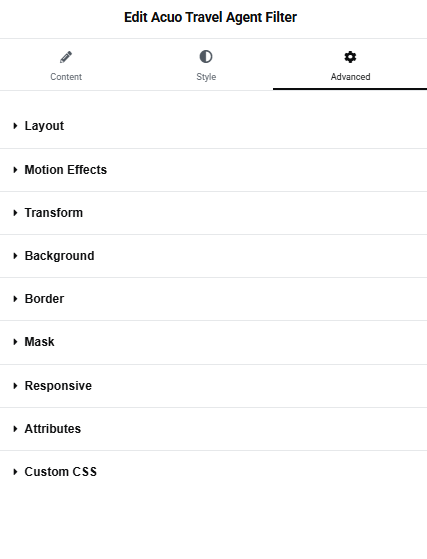Click the triangle beside Responsive
The height and width of the screenshot is (559, 427).
tap(15, 386)
